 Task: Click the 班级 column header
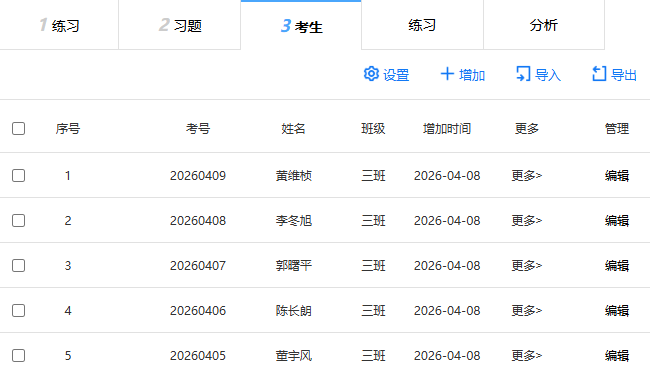[x=373, y=129]
